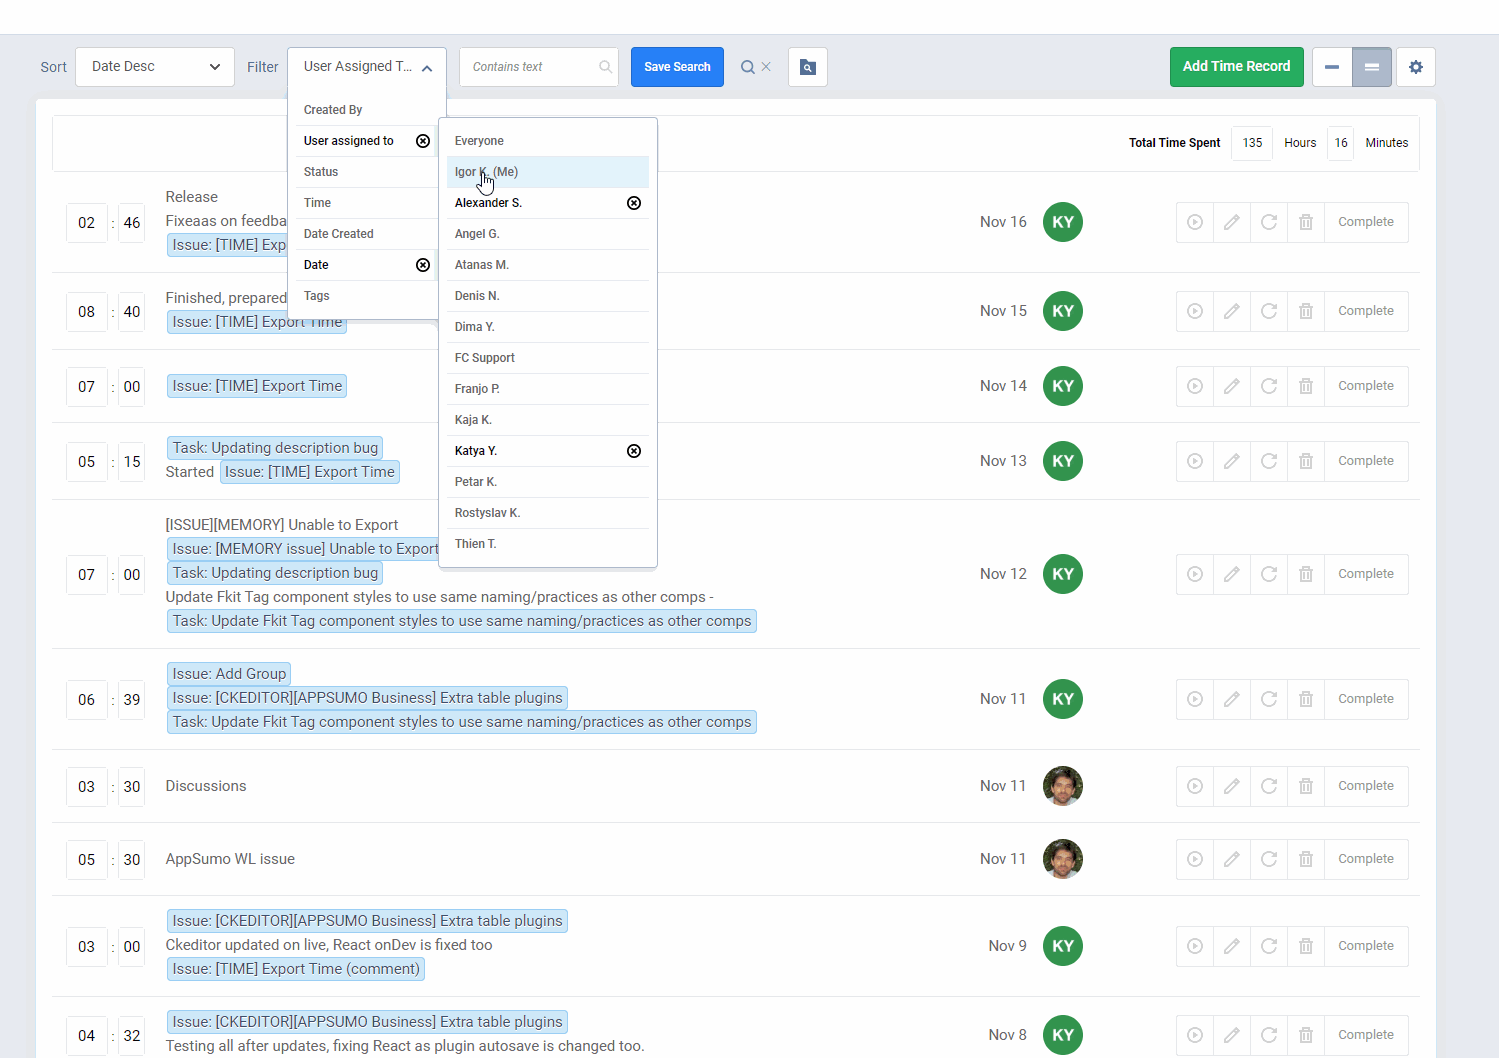Open the Sort Date Desc dropdown
Screen dimensions: 1499x1058
tap(155, 67)
